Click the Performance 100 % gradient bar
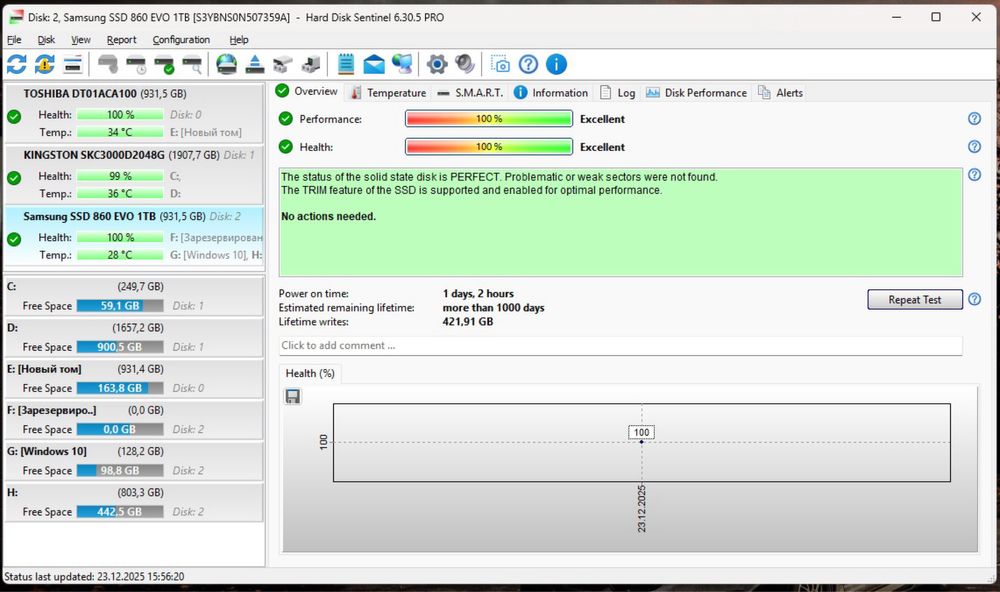The image size is (1000, 592). pos(489,119)
